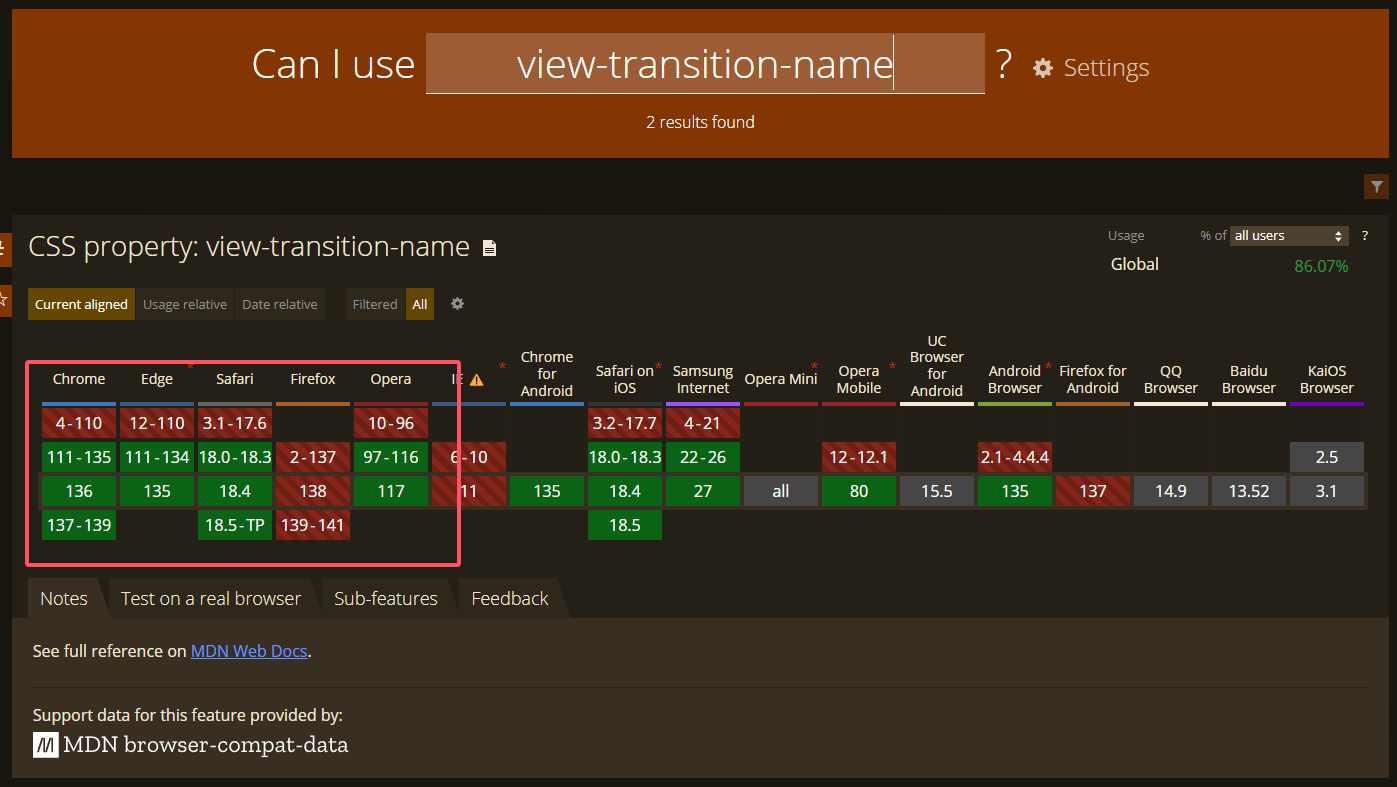Open the Feedback tab
The width and height of the screenshot is (1397, 787).
pyautogui.click(x=510, y=599)
